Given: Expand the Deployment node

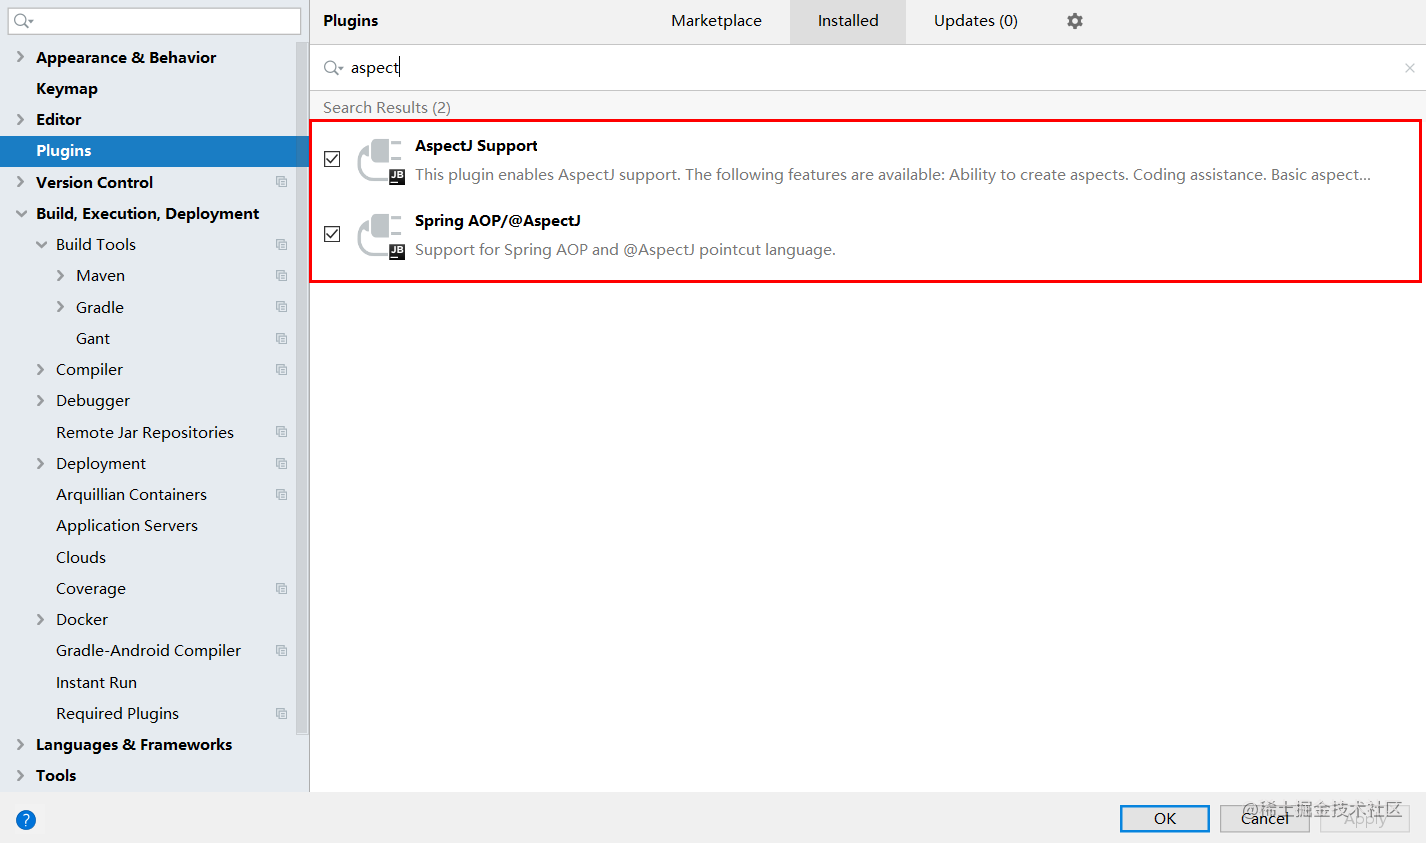Looking at the screenshot, I should click(40, 463).
